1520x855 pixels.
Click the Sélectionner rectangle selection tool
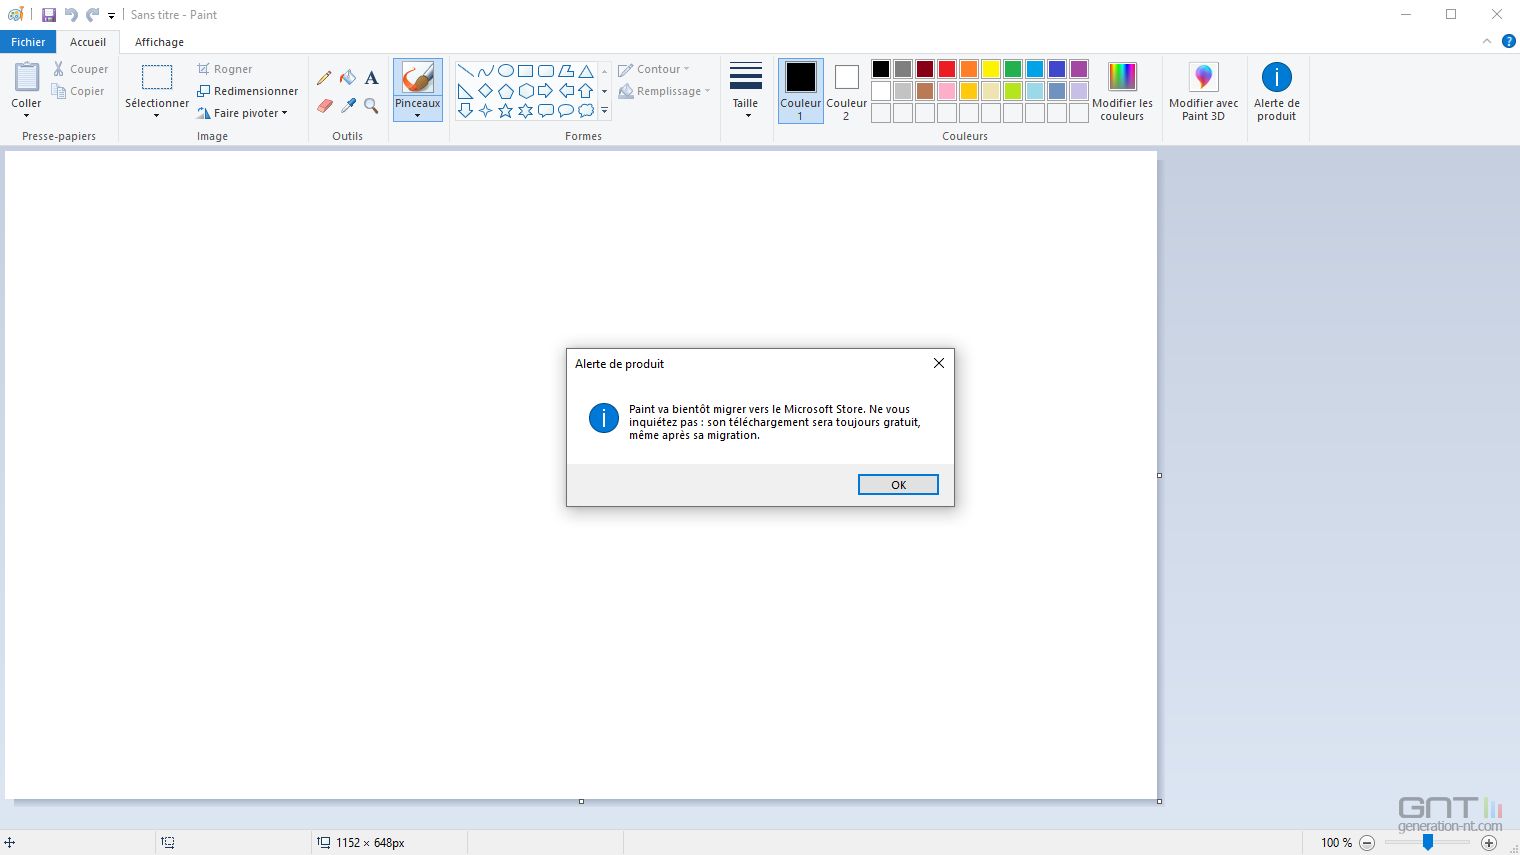tap(157, 78)
